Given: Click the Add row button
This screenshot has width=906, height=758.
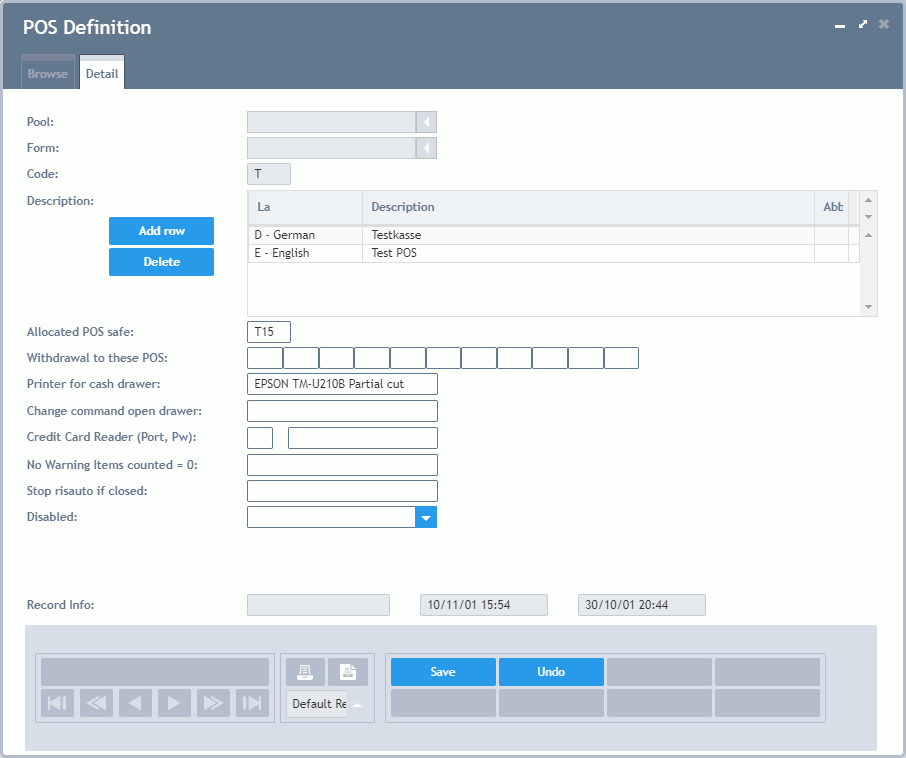Looking at the screenshot, I should pos(161,231).
